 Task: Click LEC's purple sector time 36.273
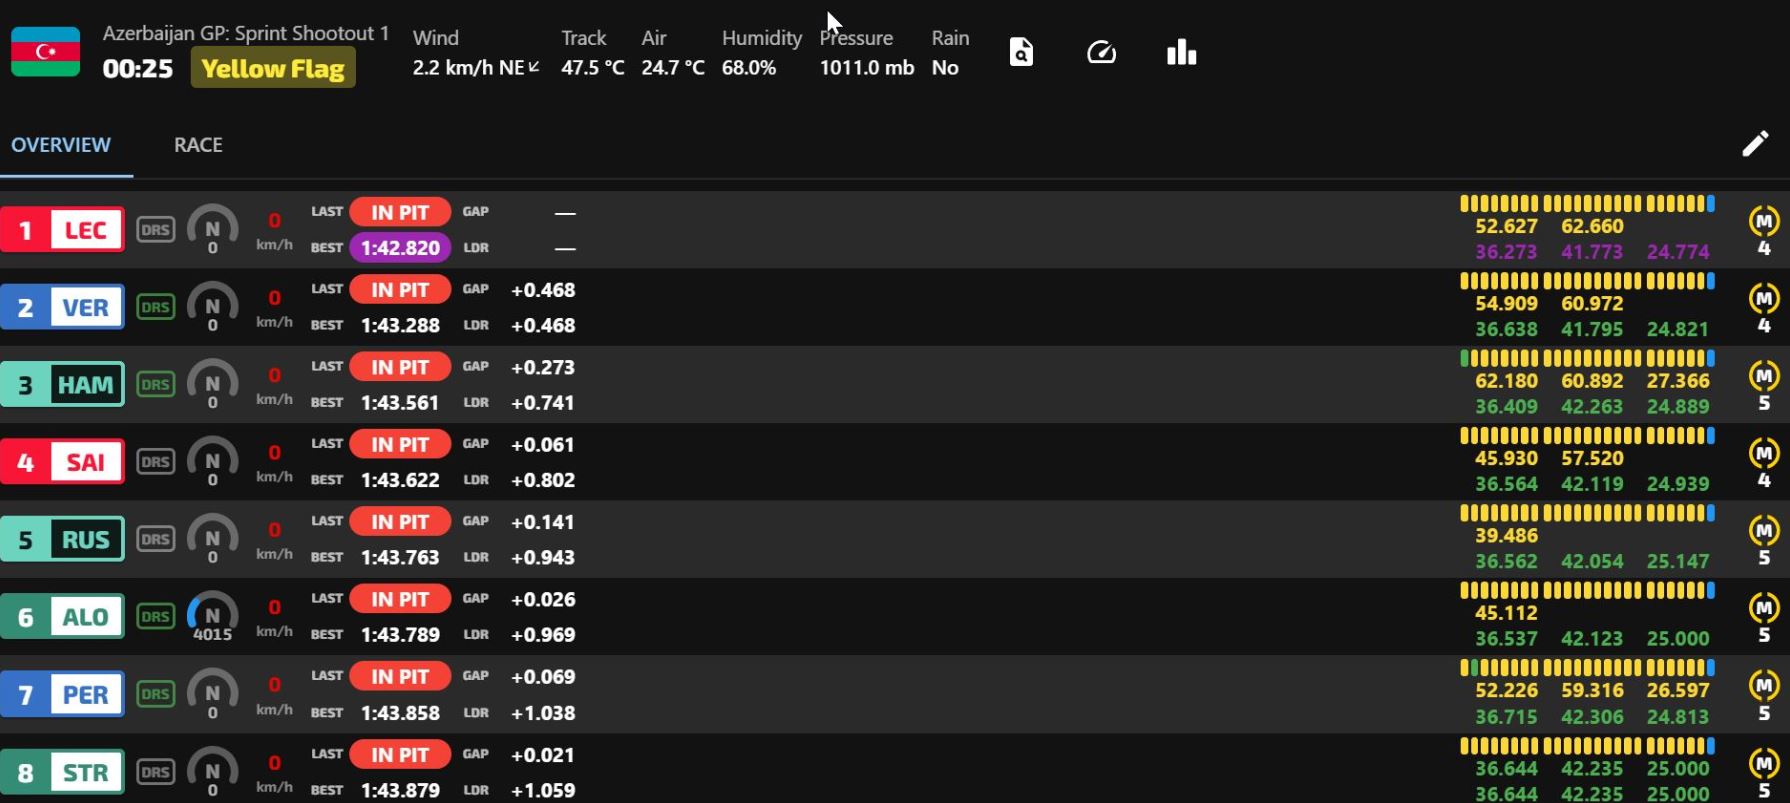click(x=1506, y=252)
